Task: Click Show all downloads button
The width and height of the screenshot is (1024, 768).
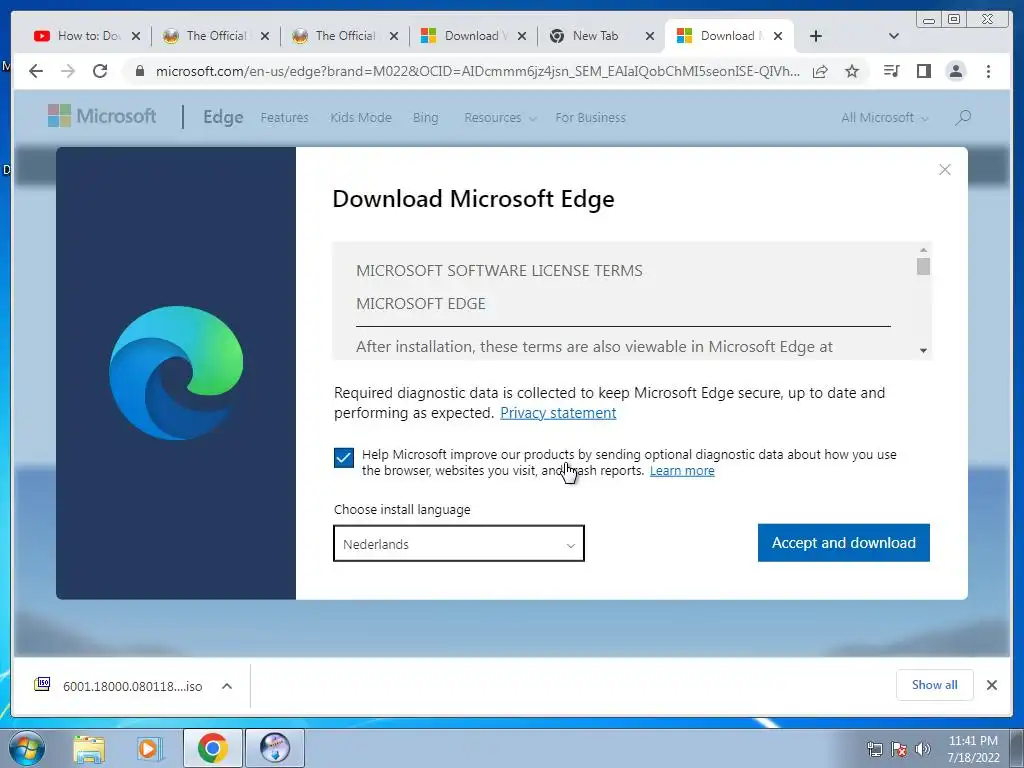Action: (935, 684)
